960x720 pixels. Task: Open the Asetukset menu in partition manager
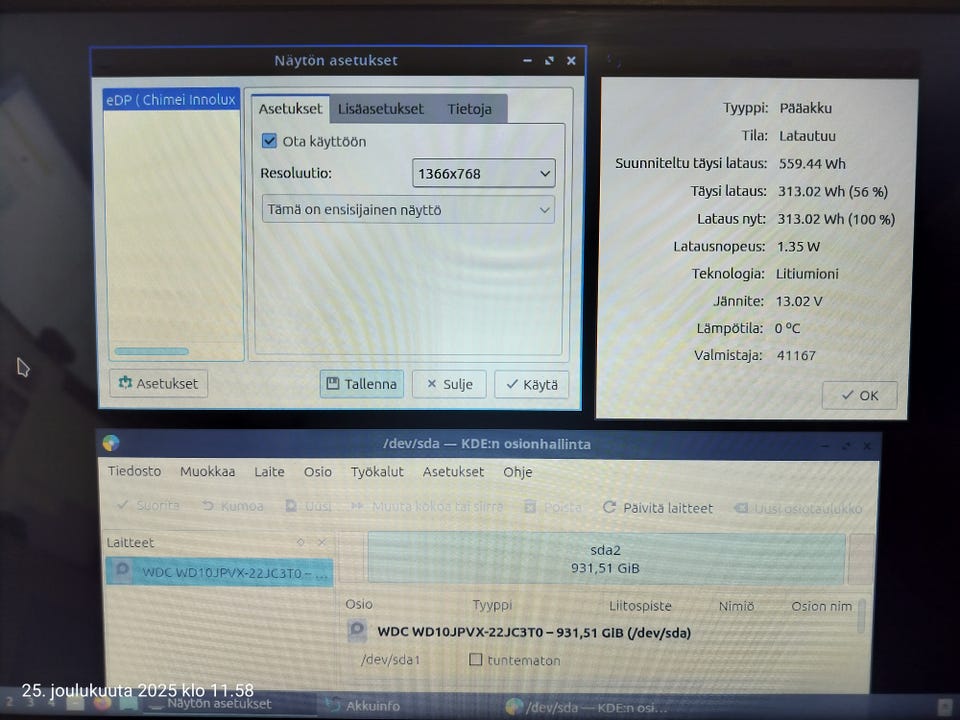453,471
